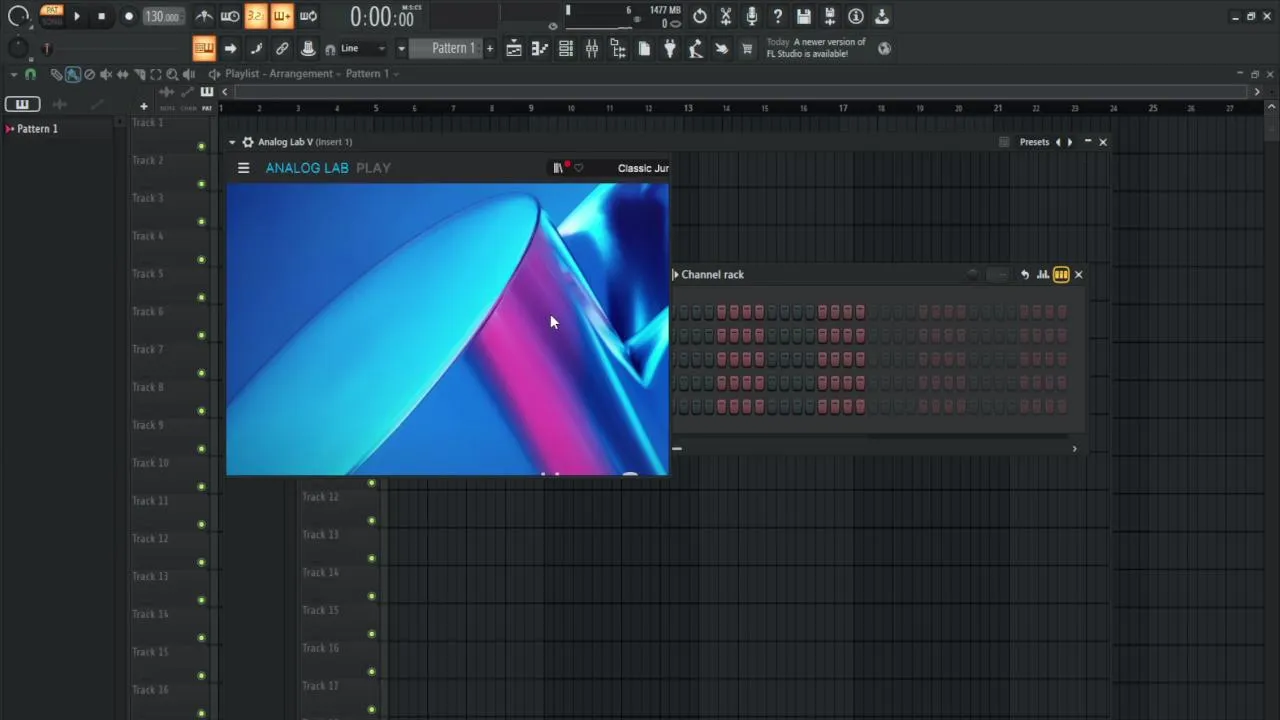Select the Playlist paint brush tool
1280x720 pixels.
[x=73, y=74]
